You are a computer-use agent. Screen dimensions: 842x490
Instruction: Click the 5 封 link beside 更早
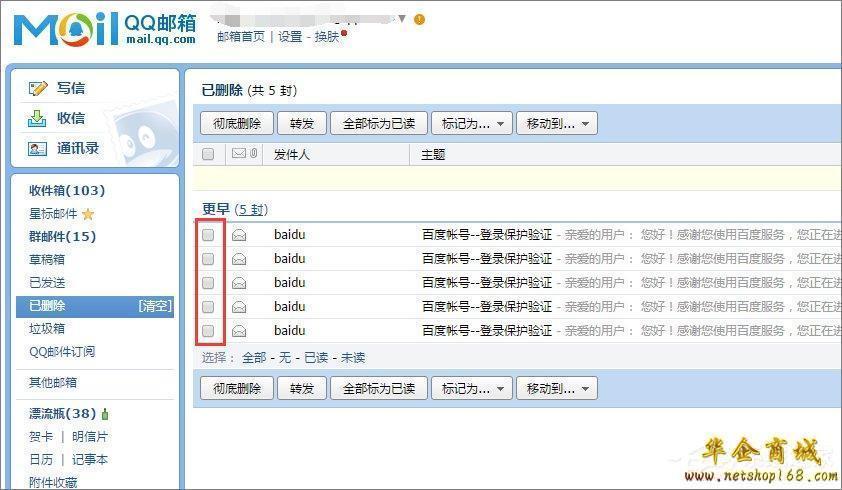[x=251, y=210]
